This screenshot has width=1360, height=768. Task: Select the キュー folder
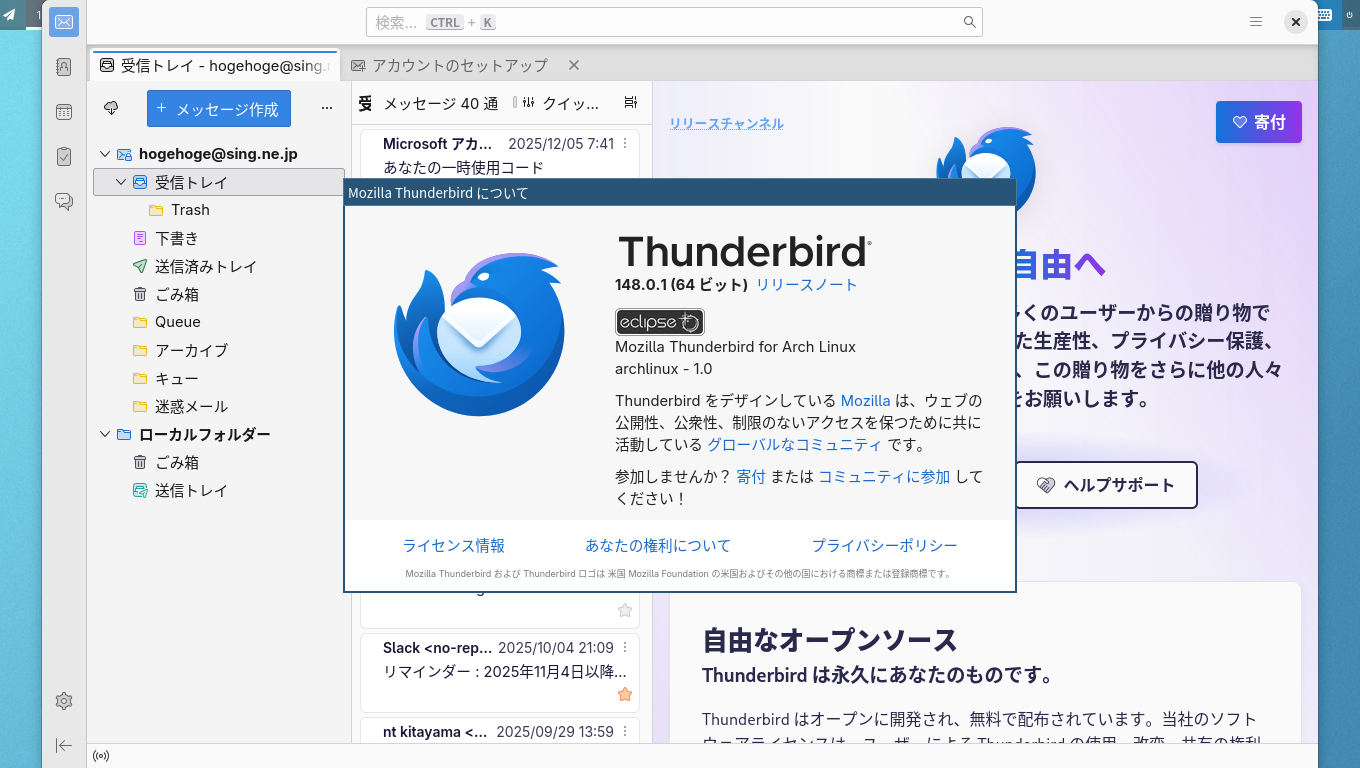pos(219,378)
